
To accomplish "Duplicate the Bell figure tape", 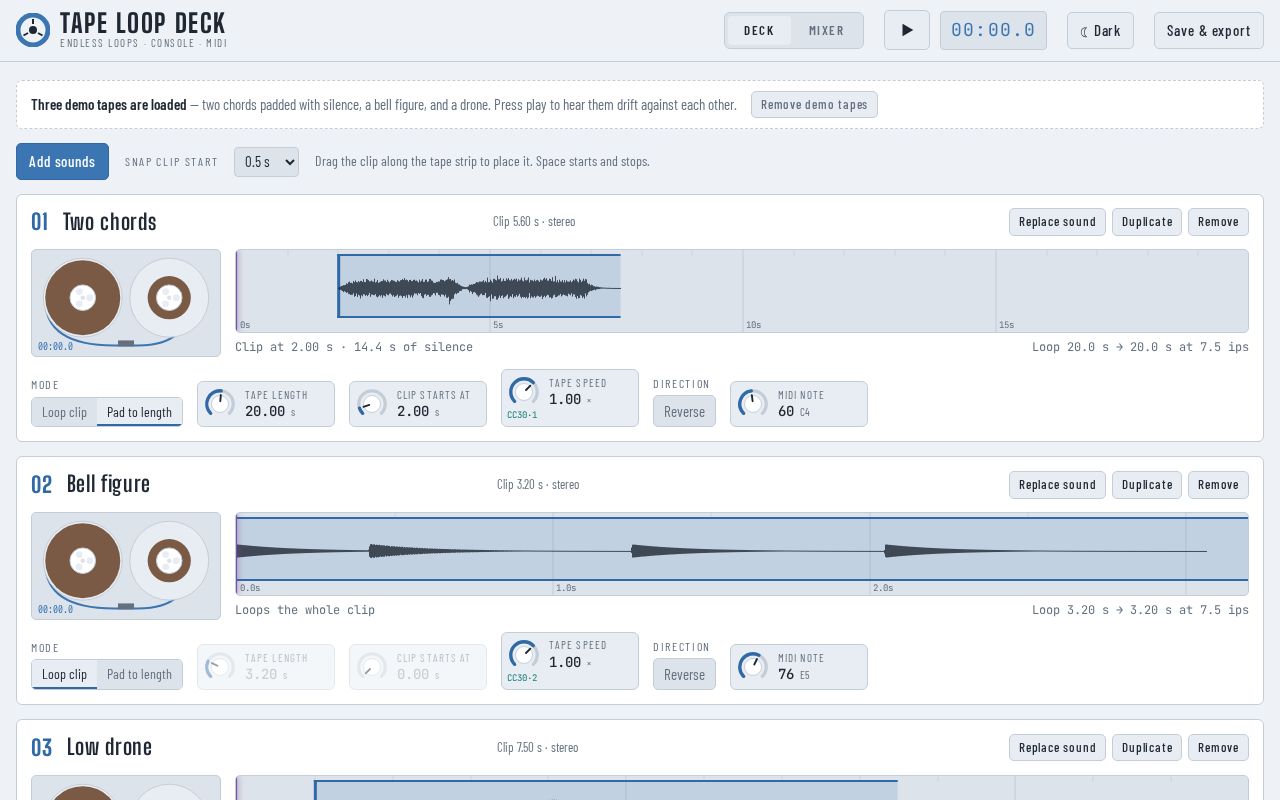I will tap(1147, 485).
